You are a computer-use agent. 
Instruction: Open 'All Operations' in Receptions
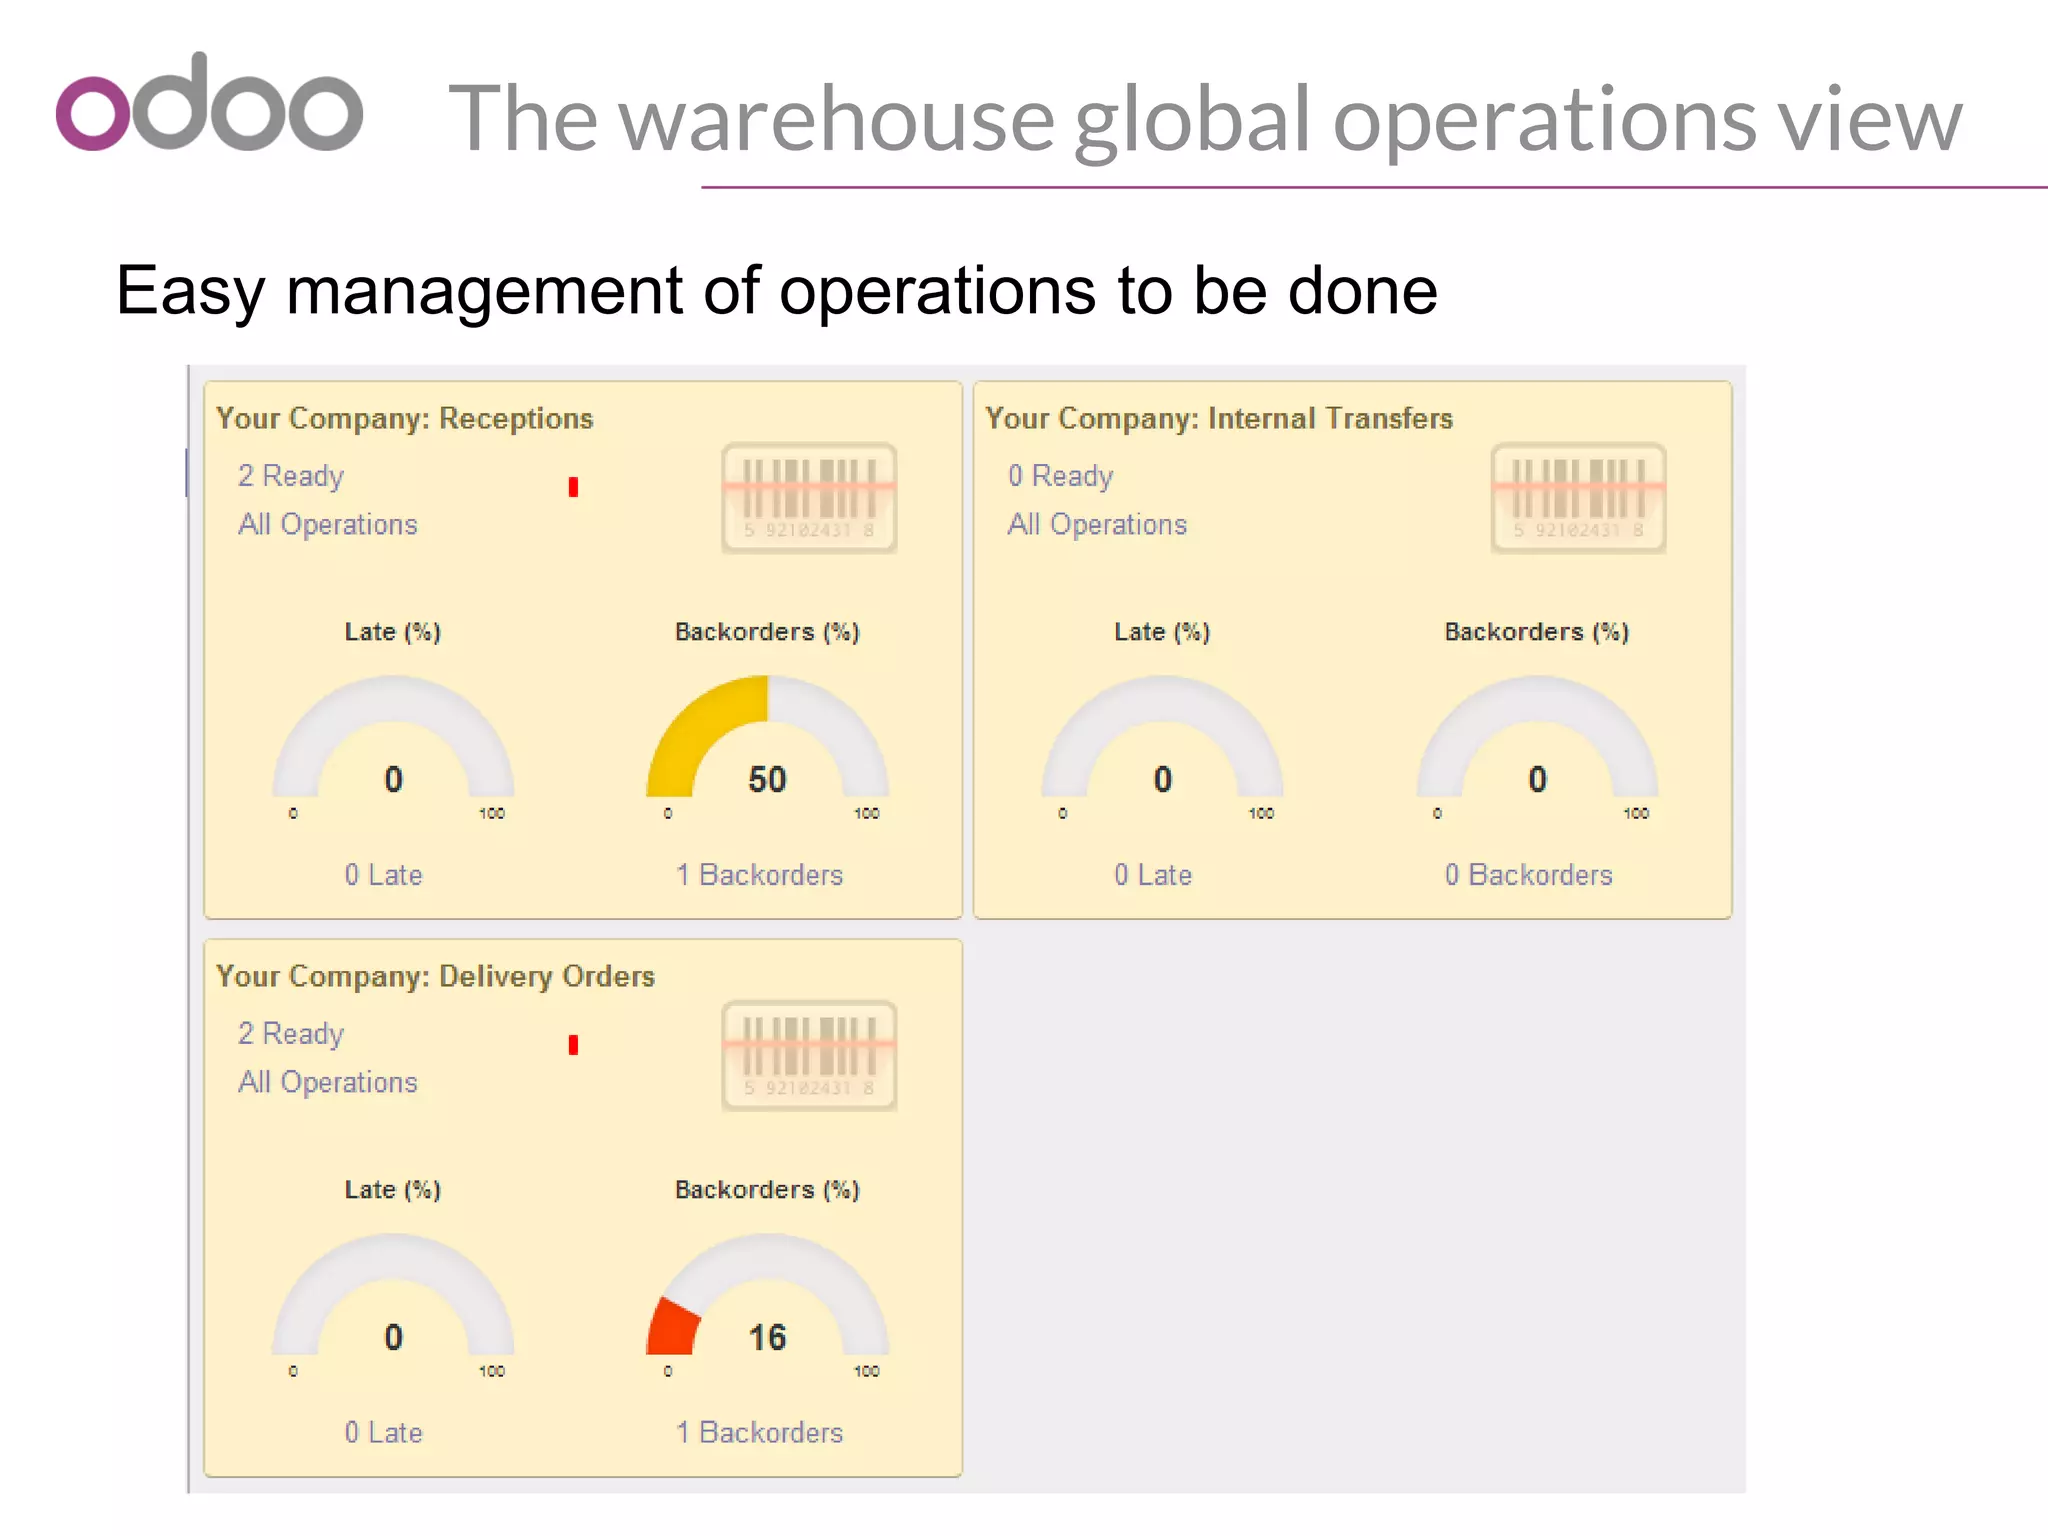[327, 524]
